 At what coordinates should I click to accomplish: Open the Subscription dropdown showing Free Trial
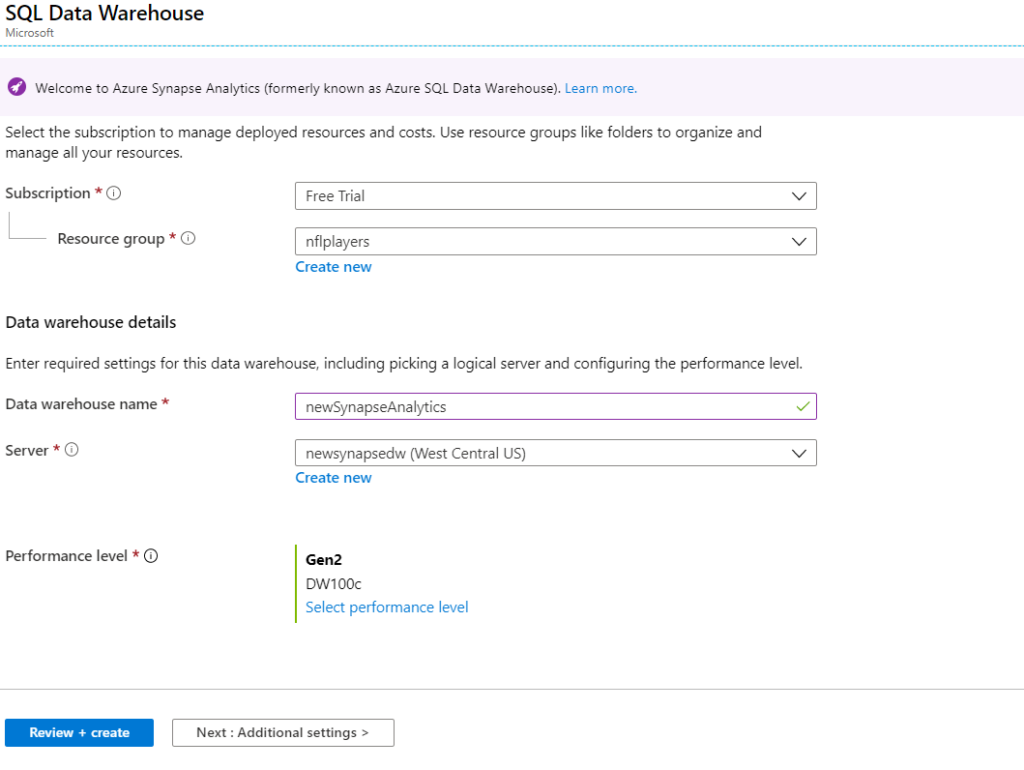(556, 196)
